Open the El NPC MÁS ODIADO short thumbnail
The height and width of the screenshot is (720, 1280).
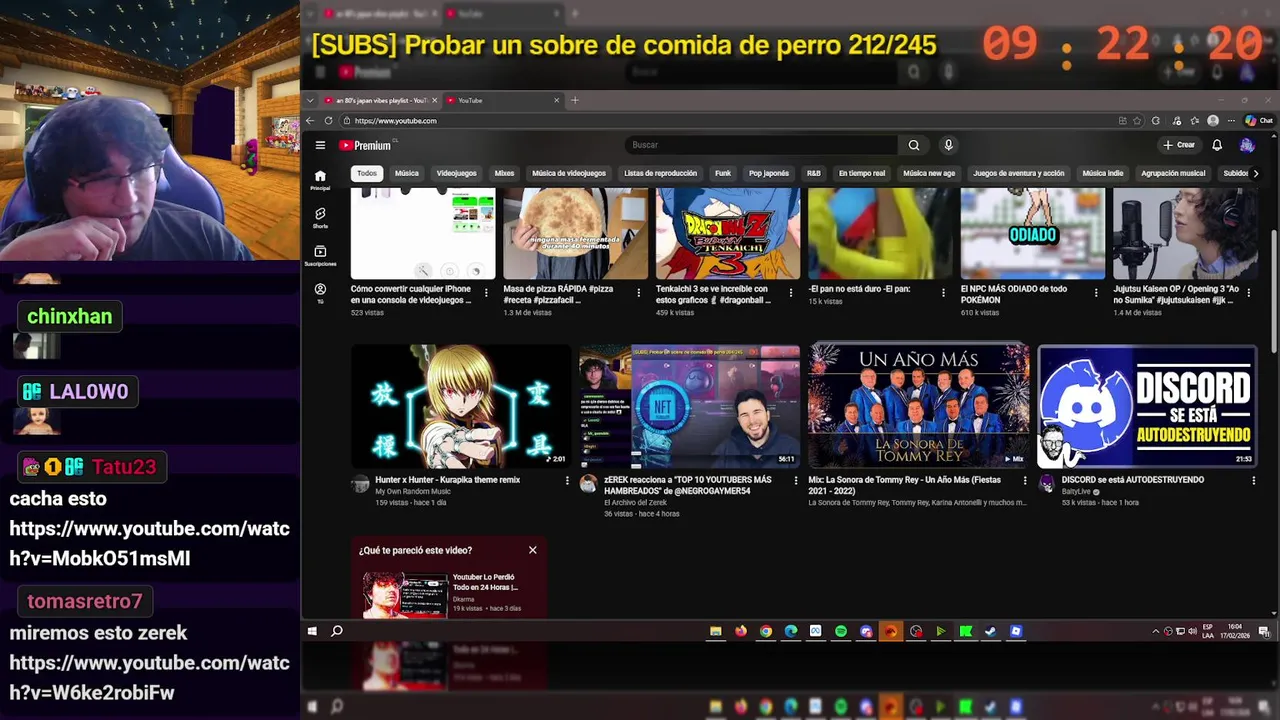click(1033, 233)
